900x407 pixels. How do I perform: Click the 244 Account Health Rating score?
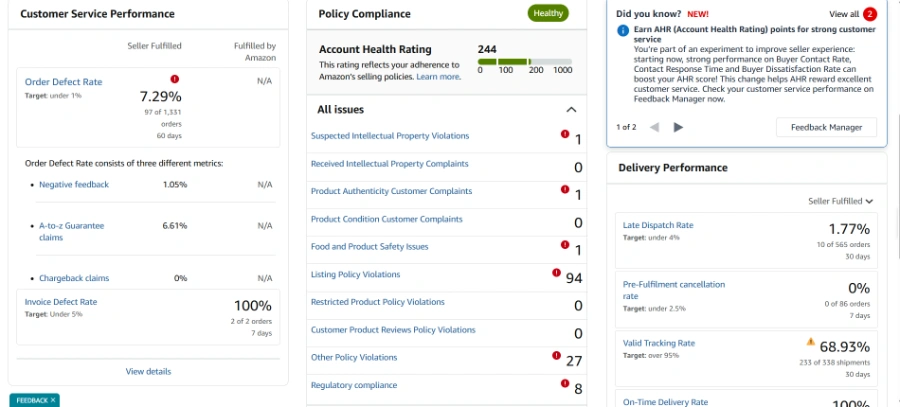click(487, 49)
